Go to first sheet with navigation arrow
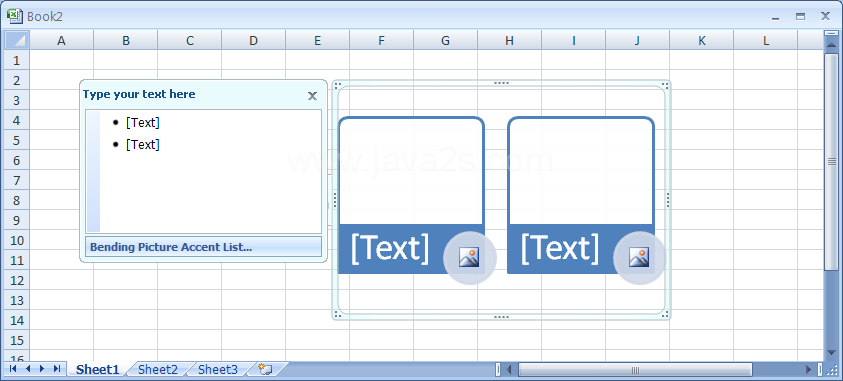843x381 pixels. tap(13, 369)
